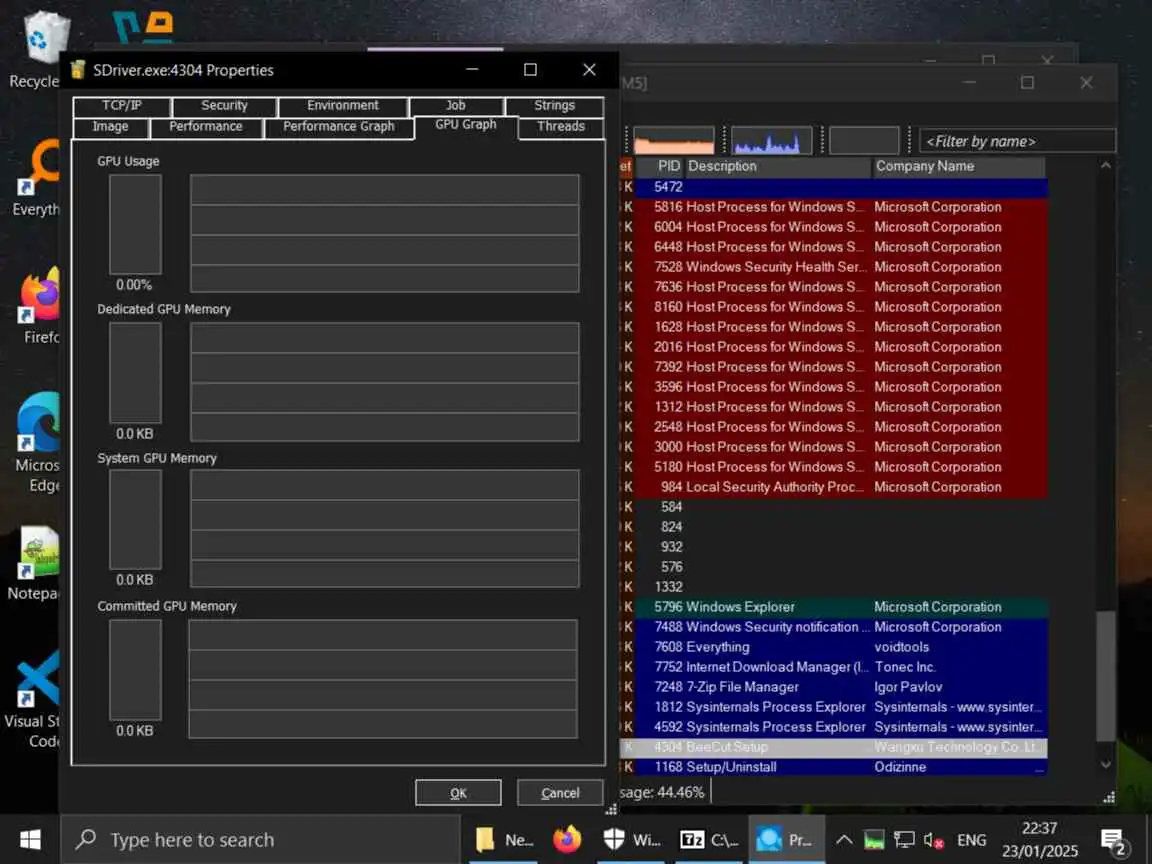Screen dimensions: 1152x864
Task: Open the Windows Security taskbar item
Action: pyautogui.click(x=631, y=839)
